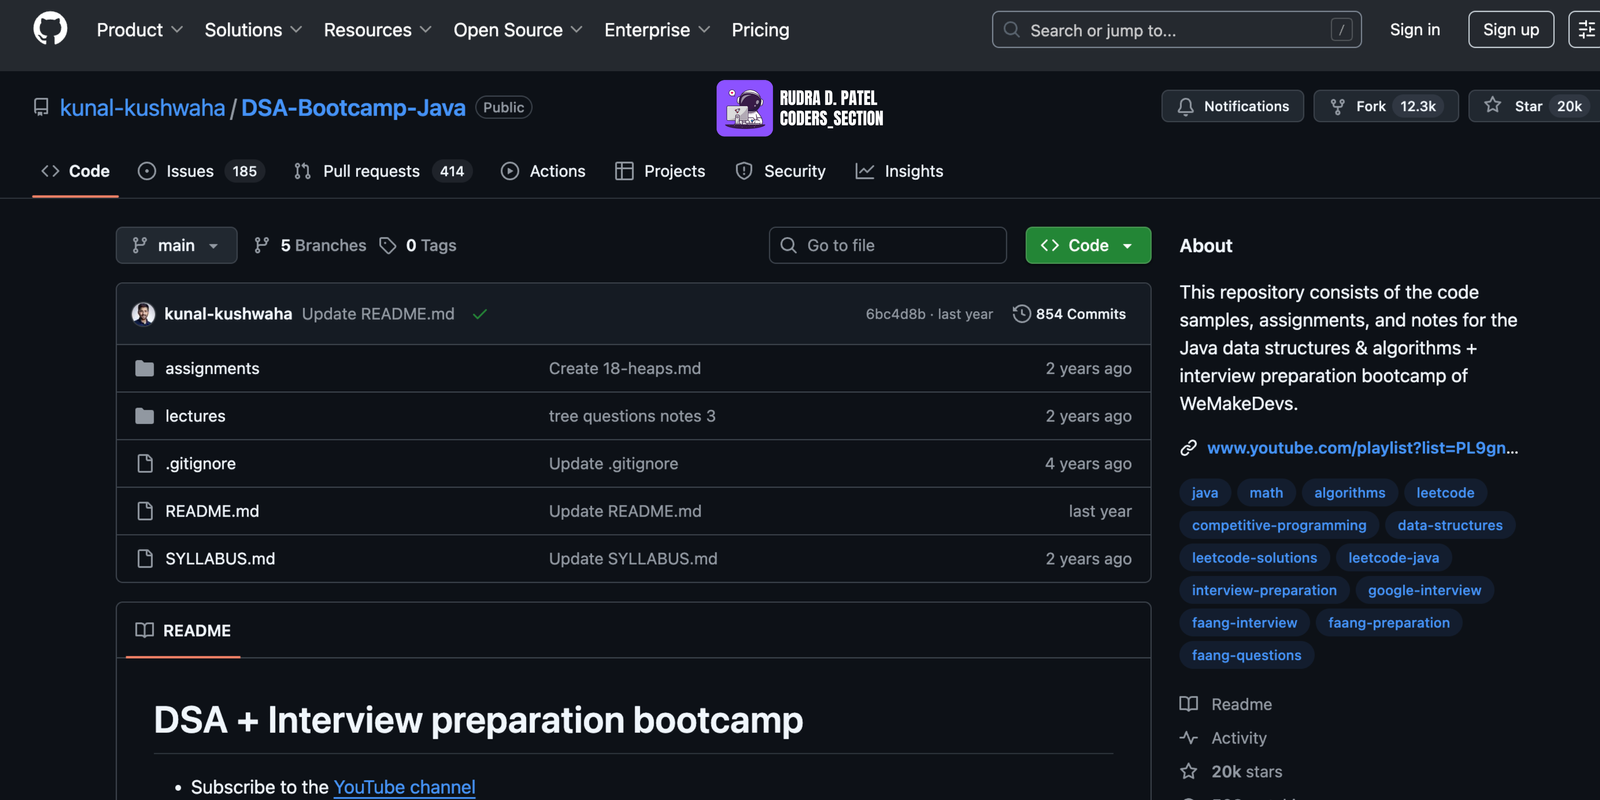
Task: Expand the main branch selector
Action: pos(176,245)
